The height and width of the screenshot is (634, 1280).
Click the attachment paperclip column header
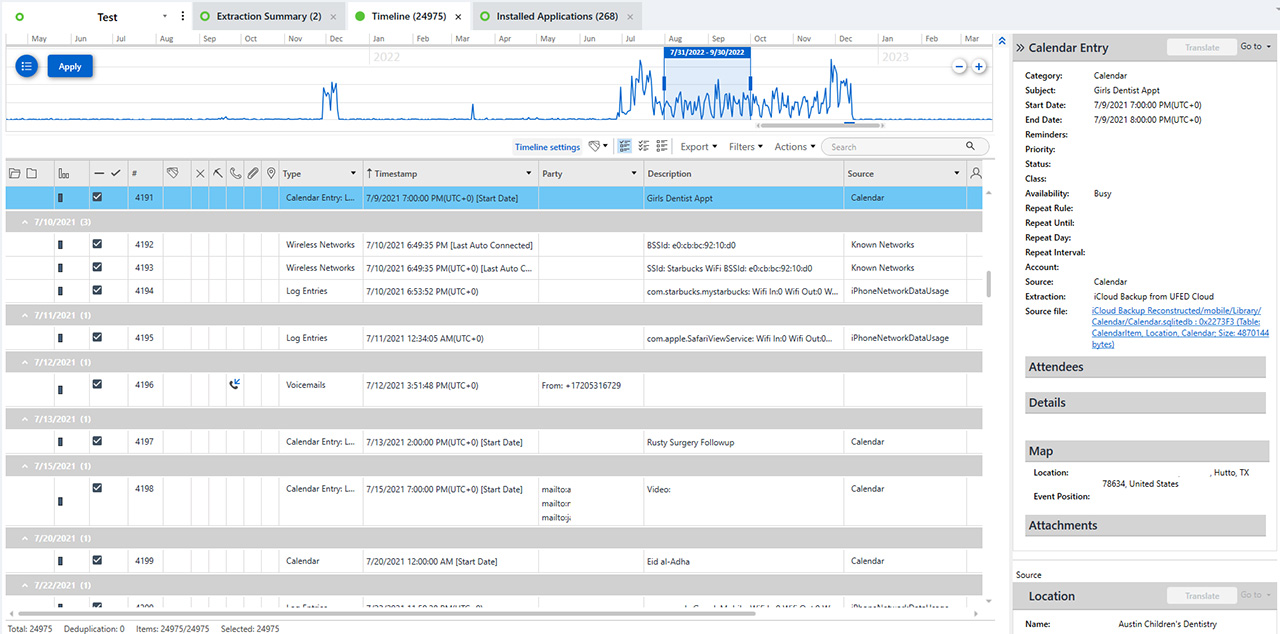(253, 174)
